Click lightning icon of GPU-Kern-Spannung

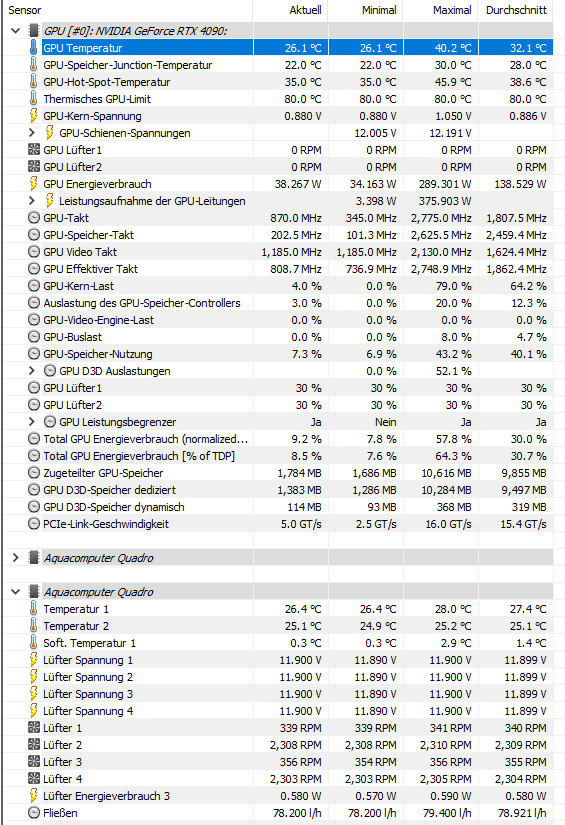click(34, 115)
